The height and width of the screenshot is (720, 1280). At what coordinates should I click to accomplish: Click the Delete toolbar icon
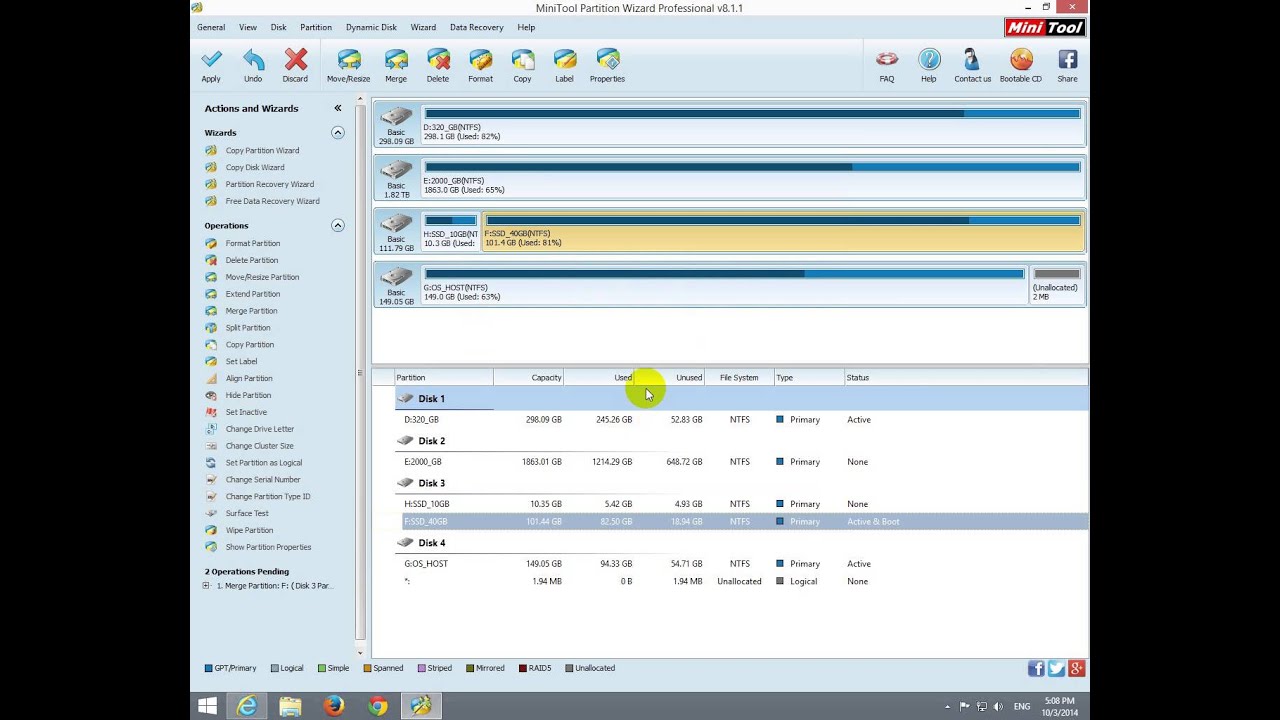tap(438, 65)
